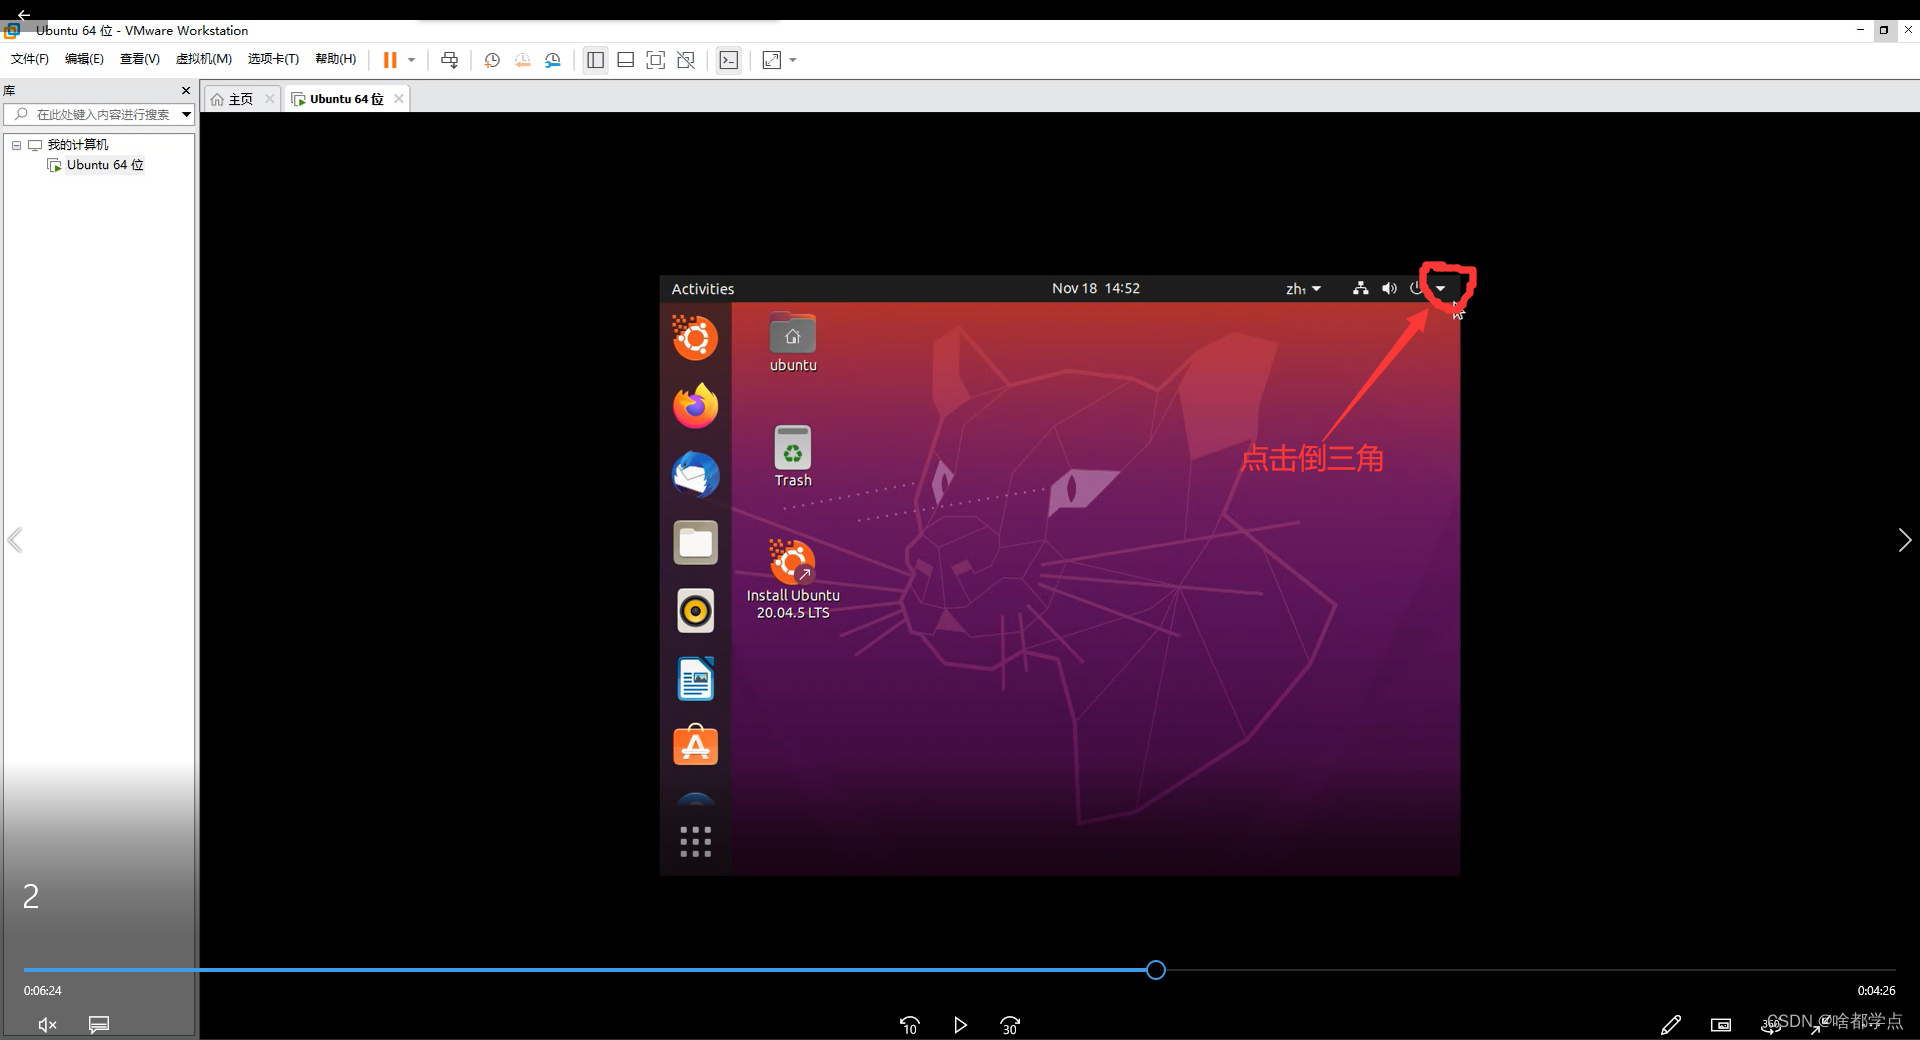
Task: Switch player to mini view
Action: coord(1721,1025)
